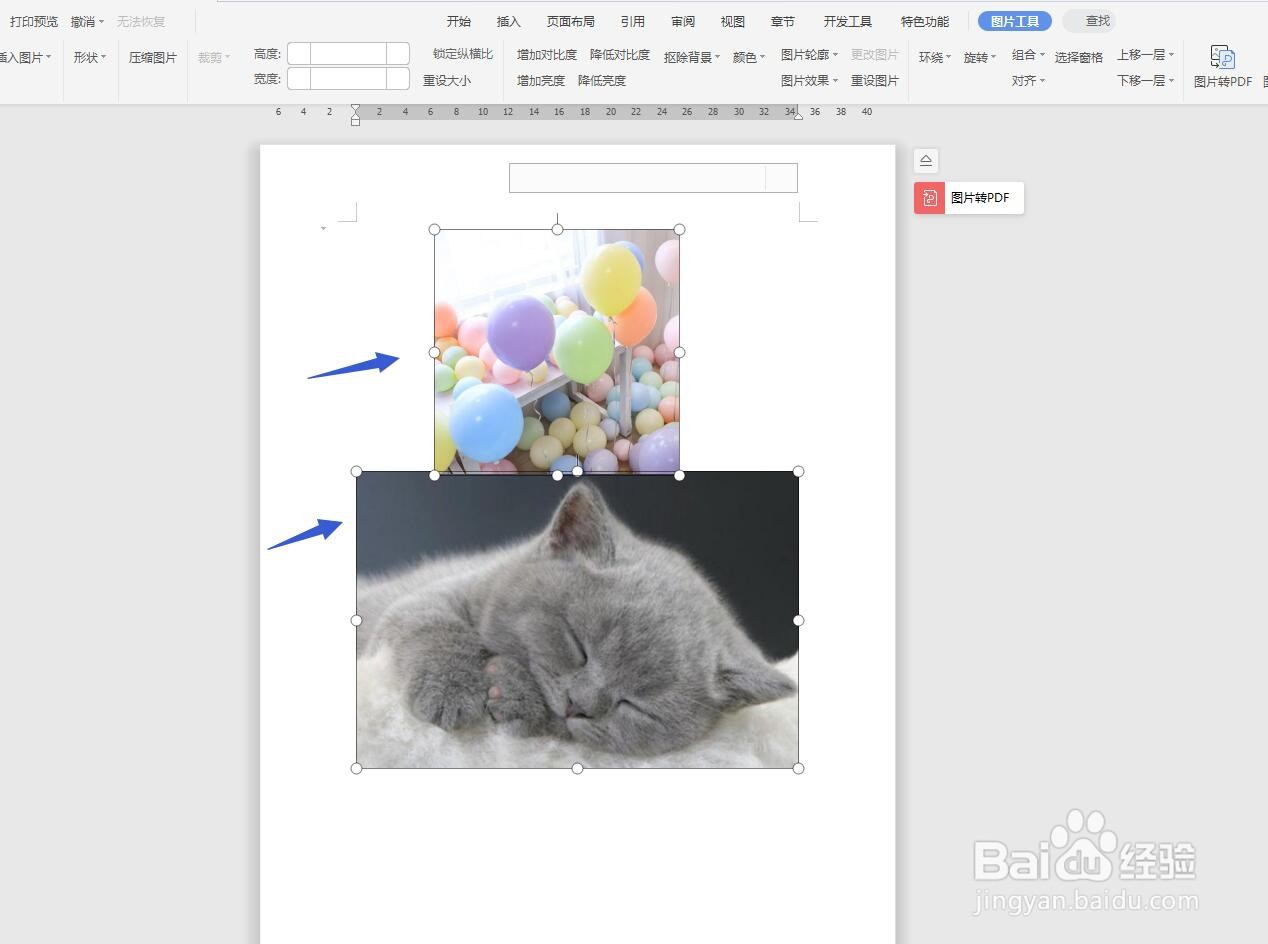1268x944 pixels.
Task: Open the 章节 tab
Action: pyautogui.click(x=783, y=21)
